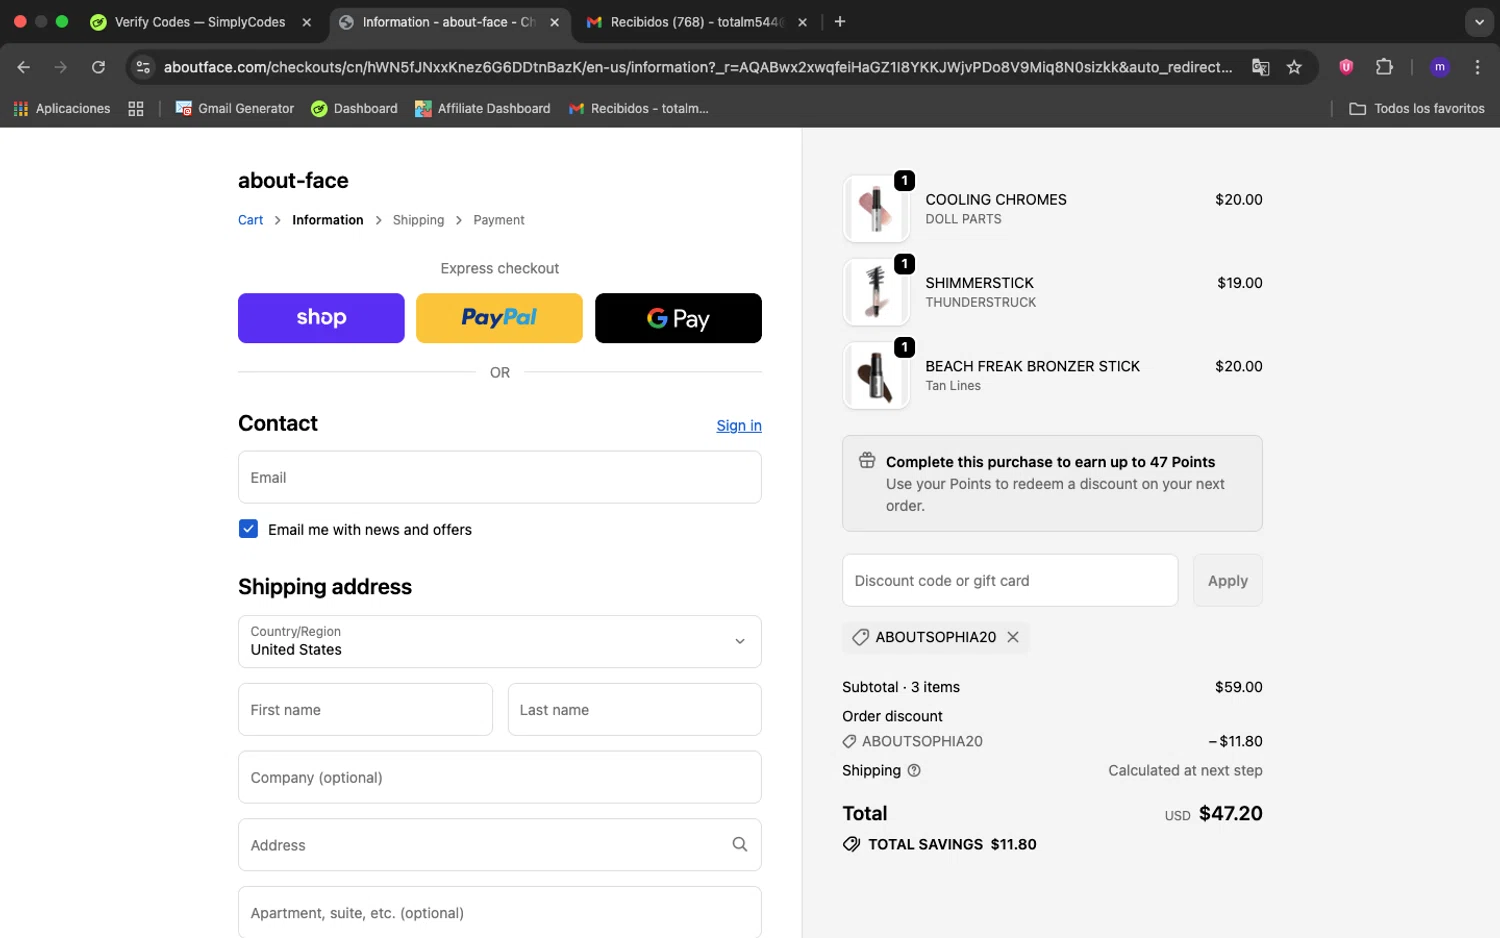The height and width of the screenshot is (938, 1500).
Task: Open the Country/Region dropdown
Action: [x=500, y=641]
